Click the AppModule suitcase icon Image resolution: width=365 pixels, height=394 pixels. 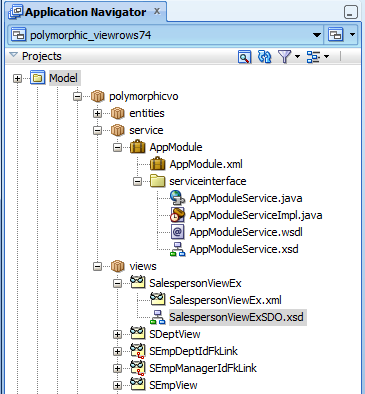[137, 147]
